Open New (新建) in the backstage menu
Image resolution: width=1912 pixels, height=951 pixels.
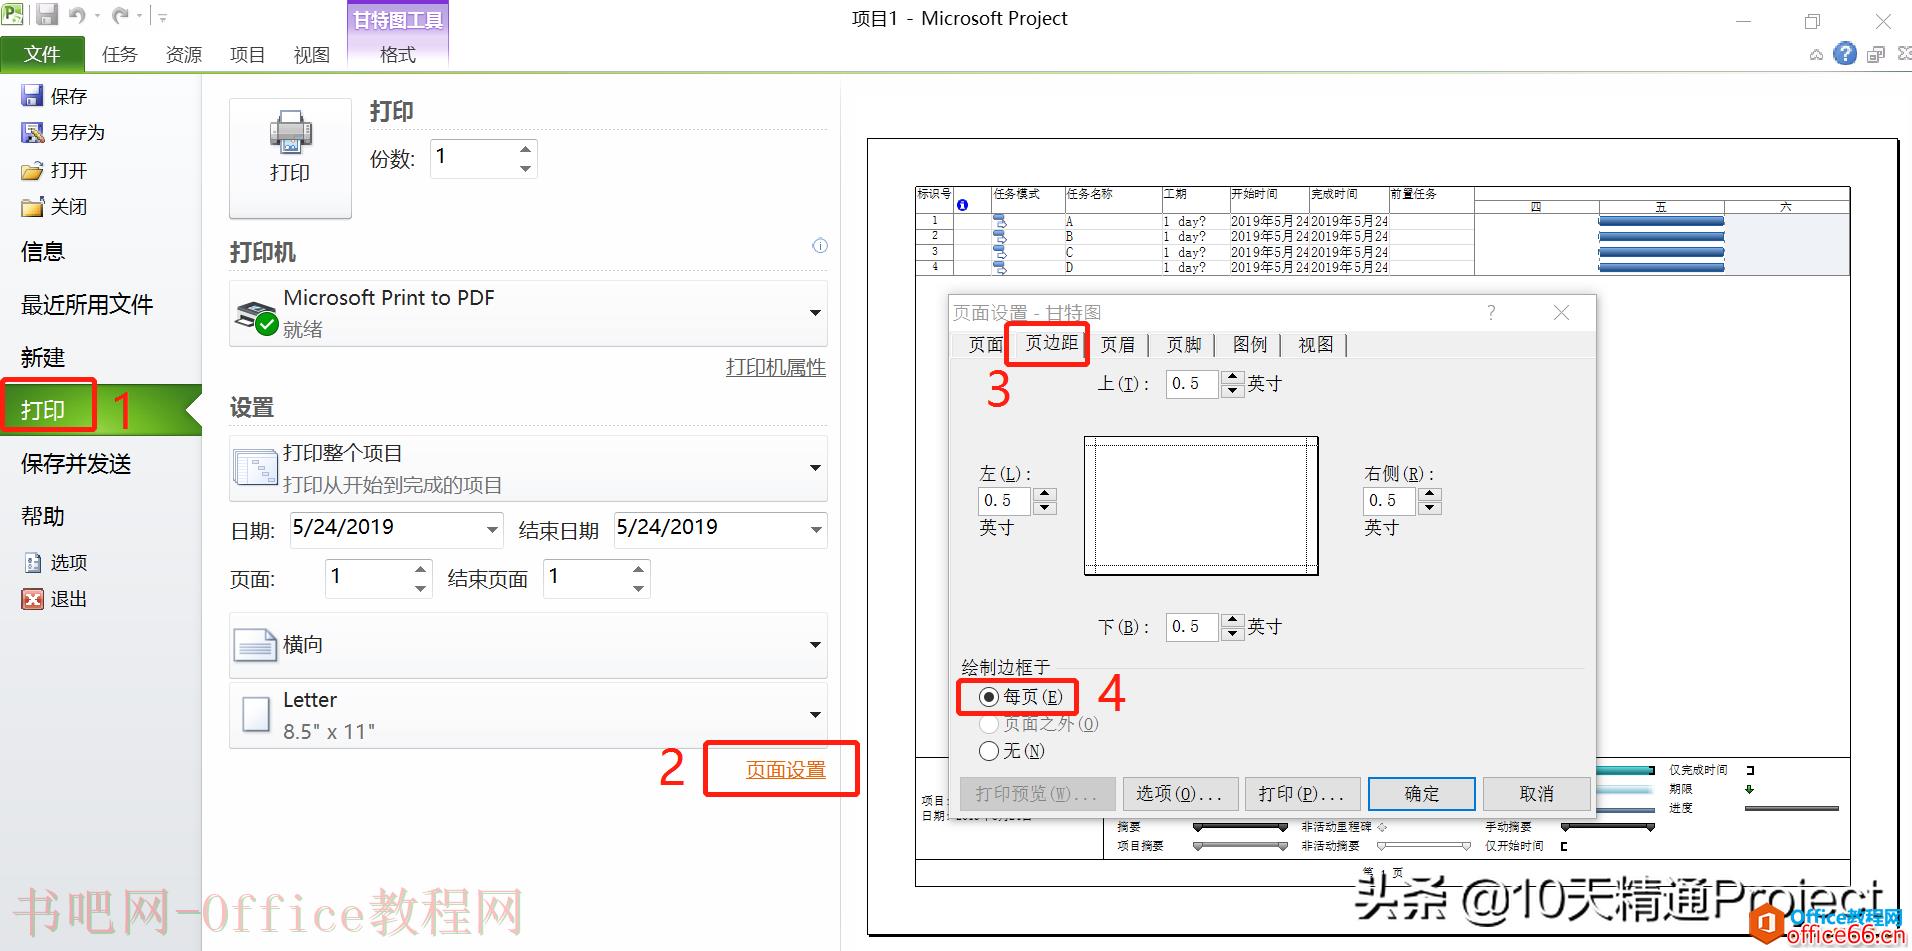43,358
